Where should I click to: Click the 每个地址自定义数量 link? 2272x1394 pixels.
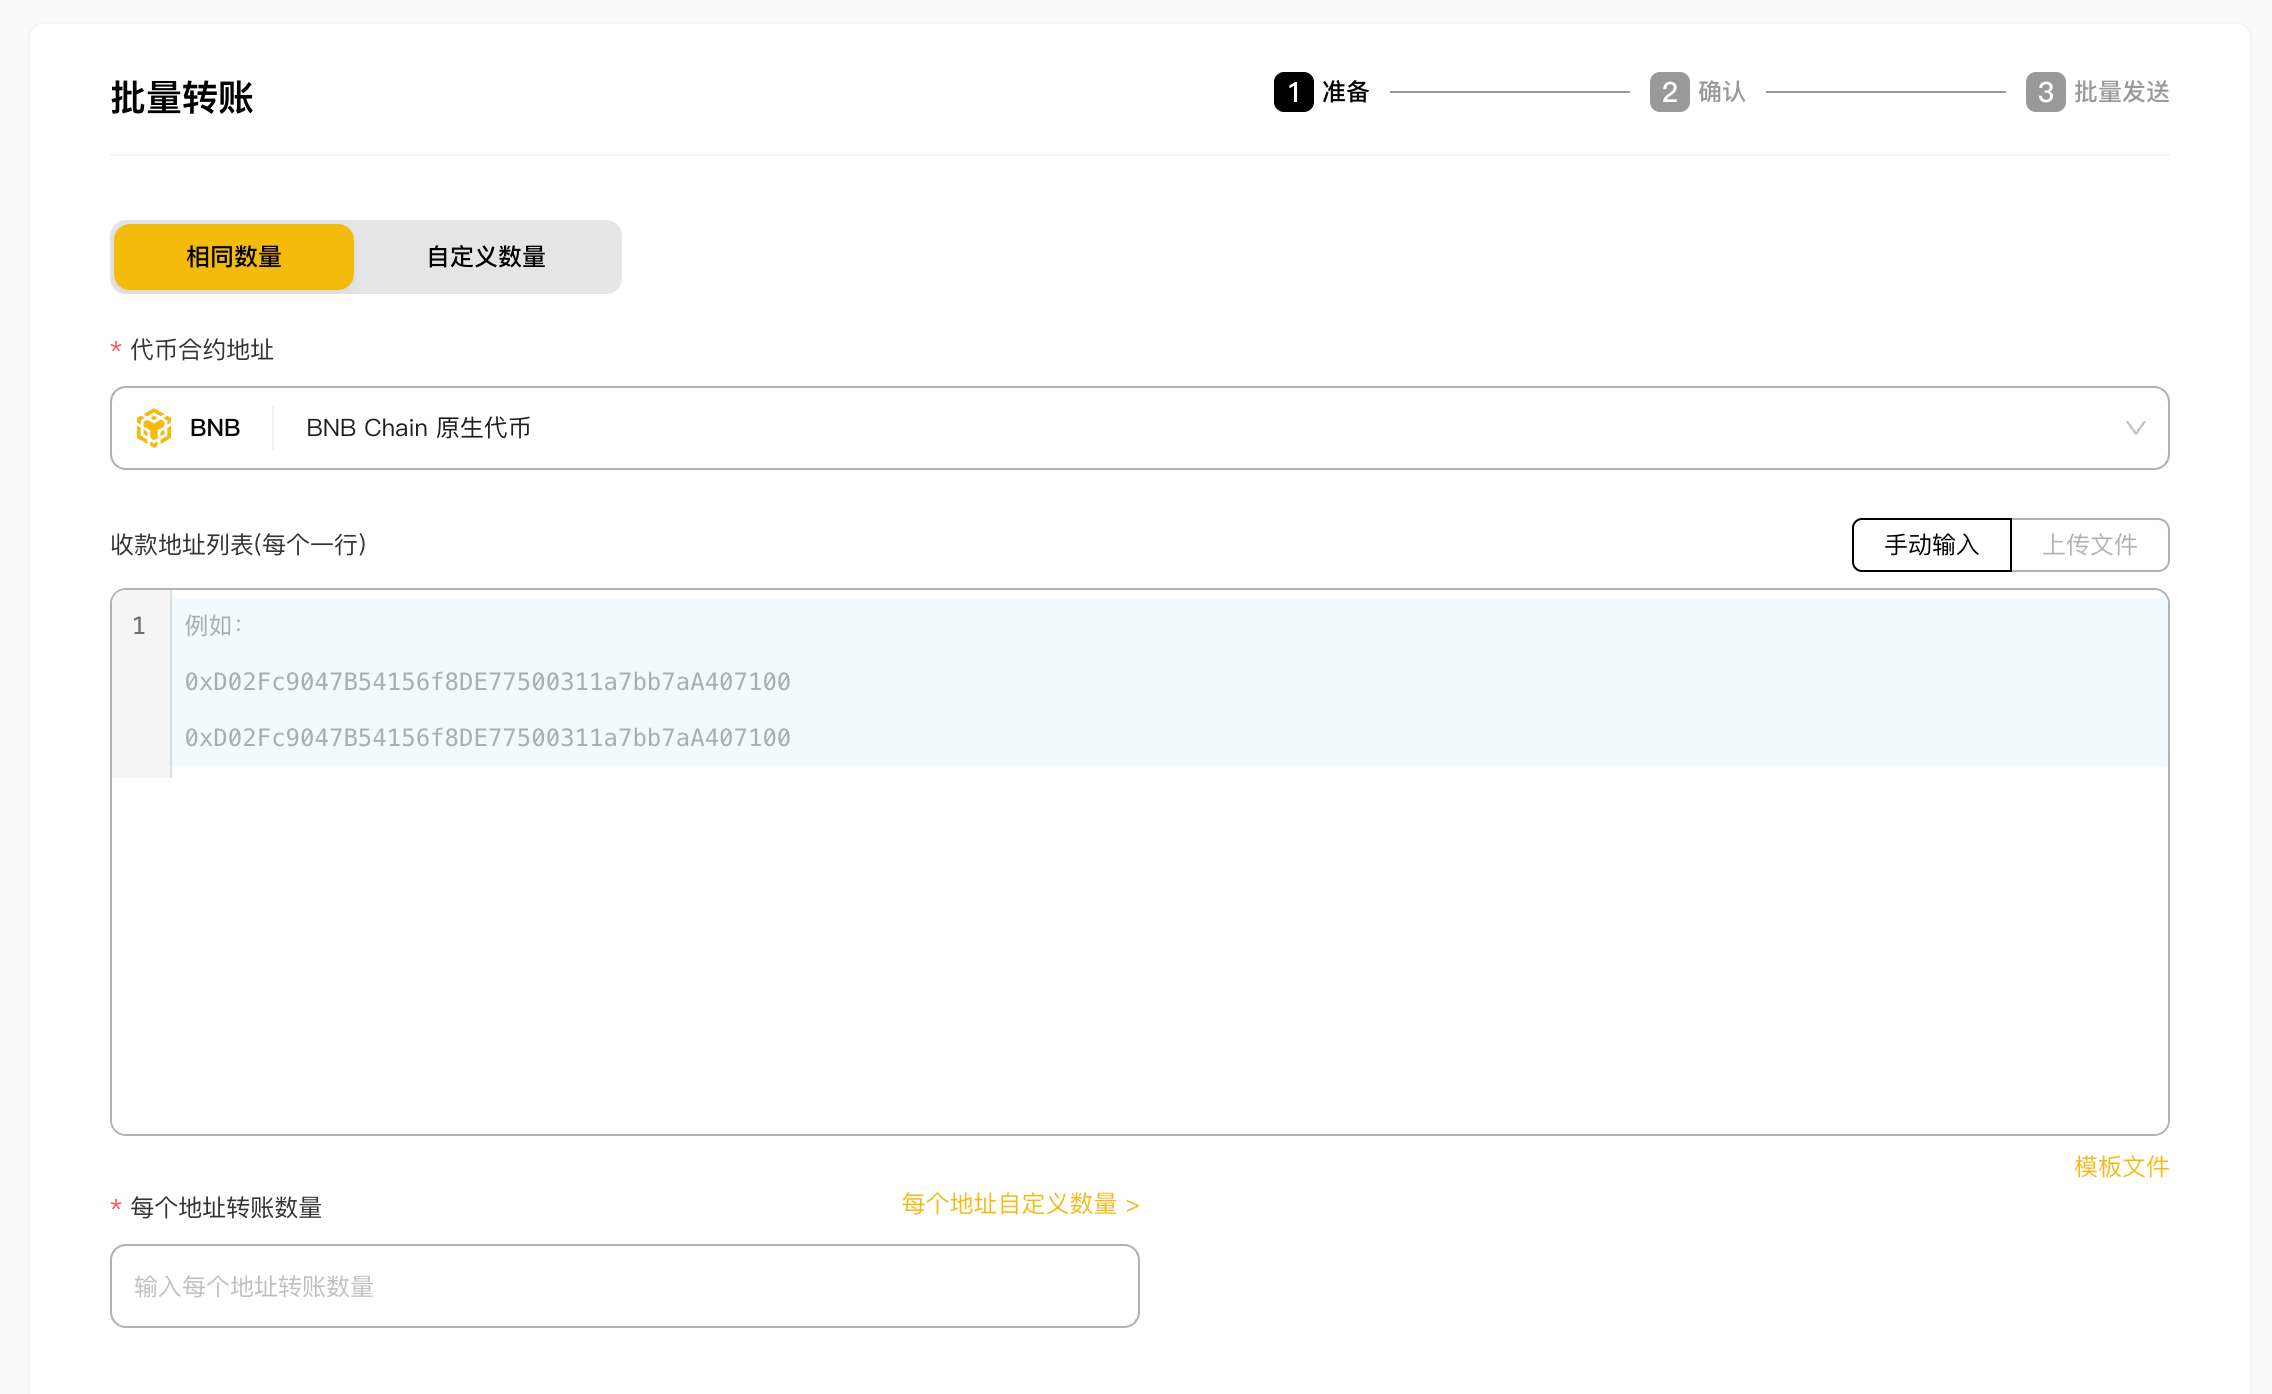pos(1020,1204)
